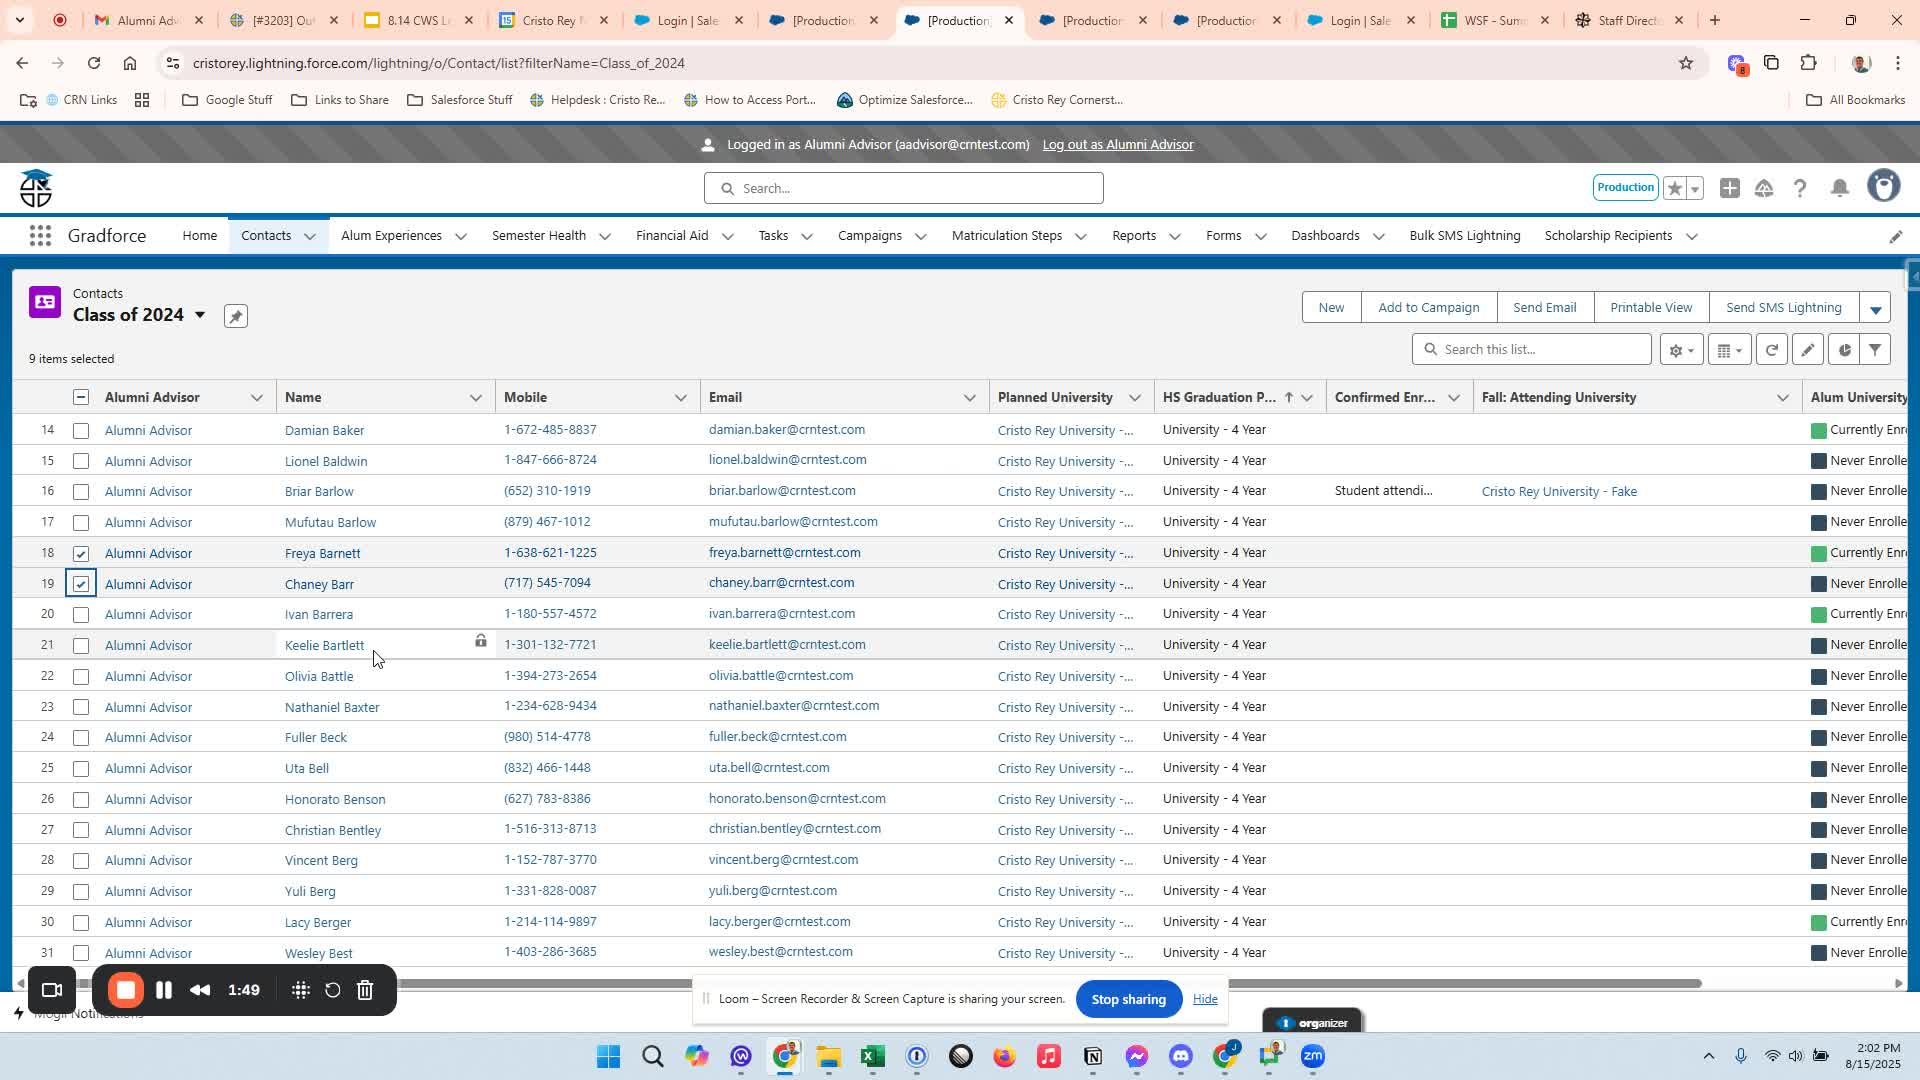The image size is (1920, 1080).
Task: Open the favorites star icon
Action: [x=1674, y=188]
